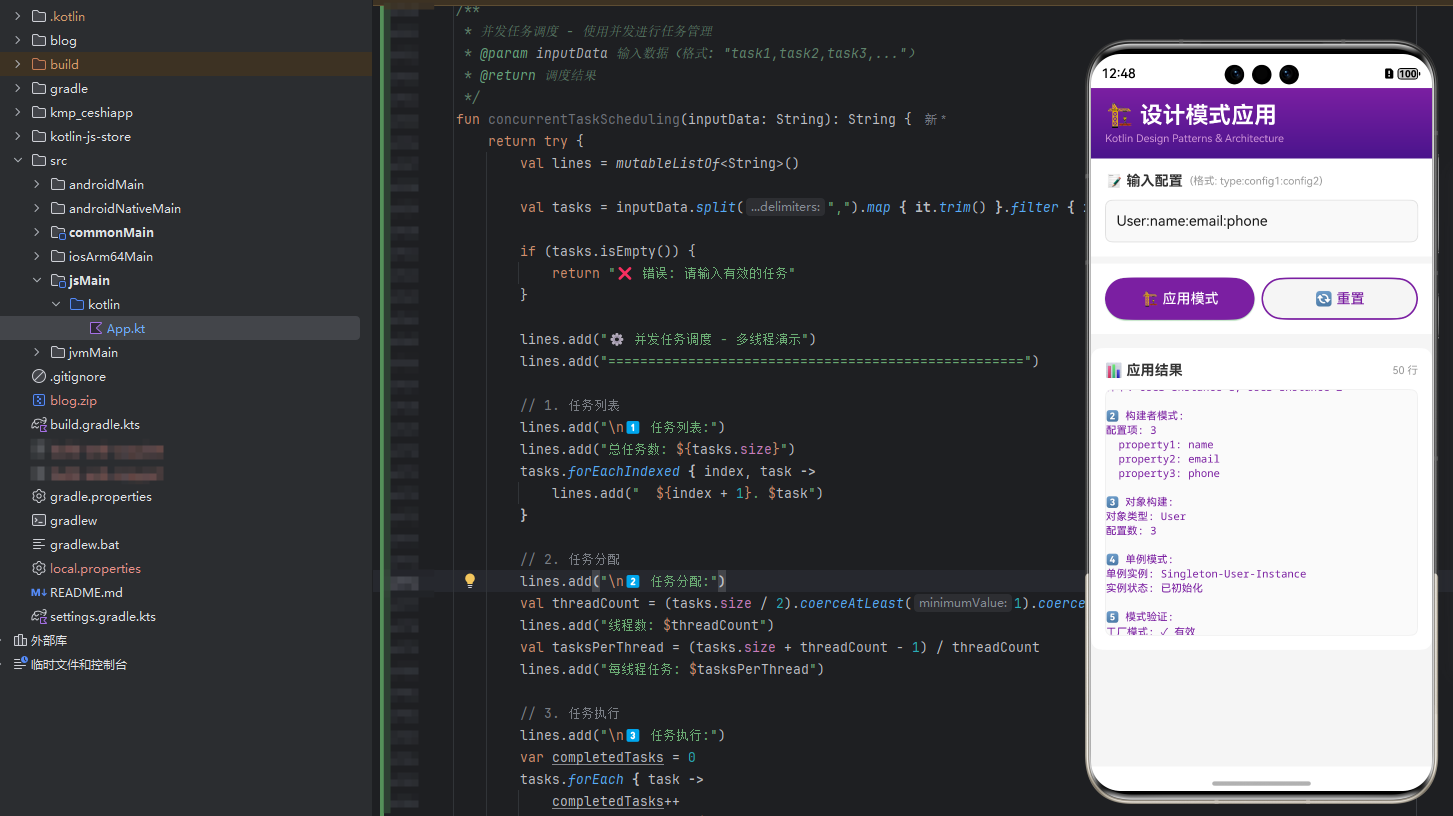The image size is (1453, 816).
Task: Expand the gradle folder chevron
Action: (x=18, y=88)
